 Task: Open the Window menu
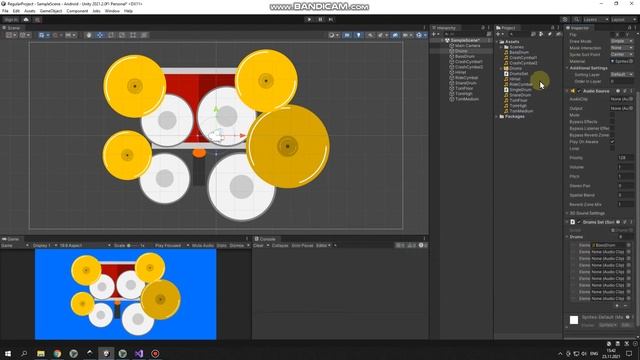(x=112, y=11)
